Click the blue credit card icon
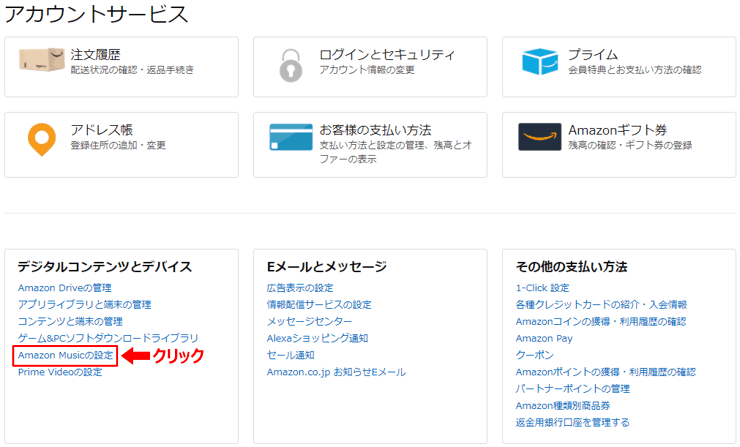 (291, 137)
